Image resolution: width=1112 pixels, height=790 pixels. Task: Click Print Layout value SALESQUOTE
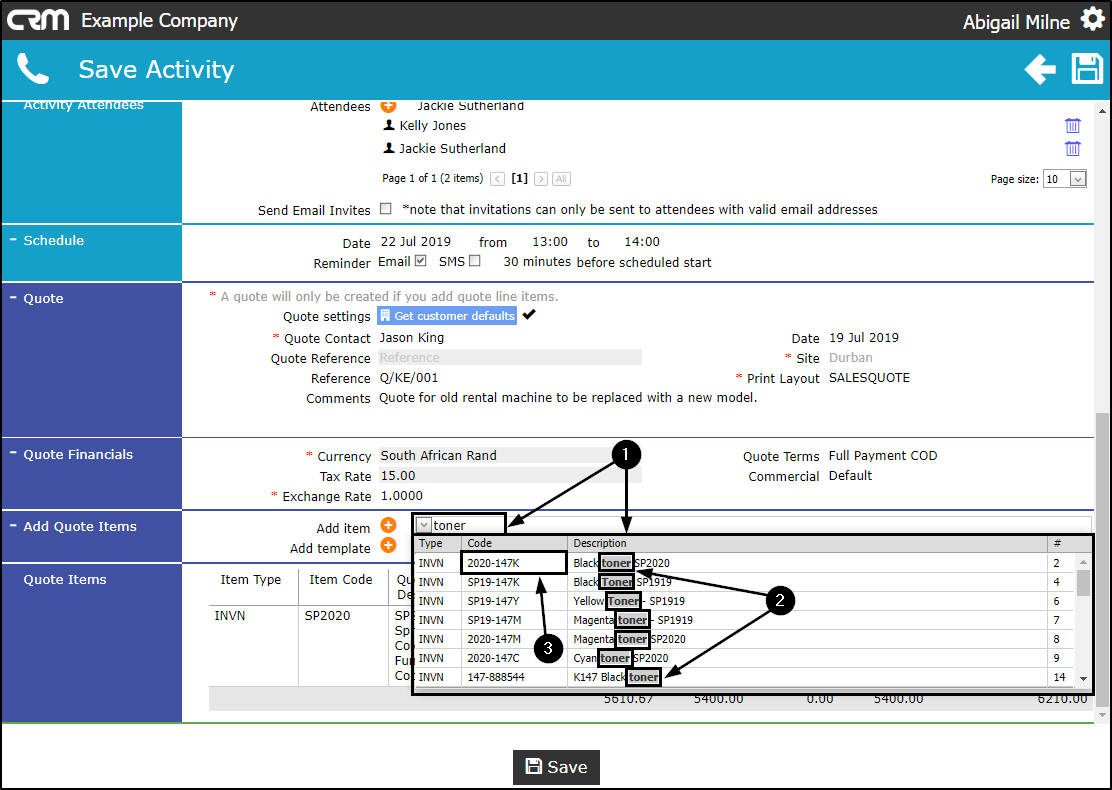[x=869, y=378]
